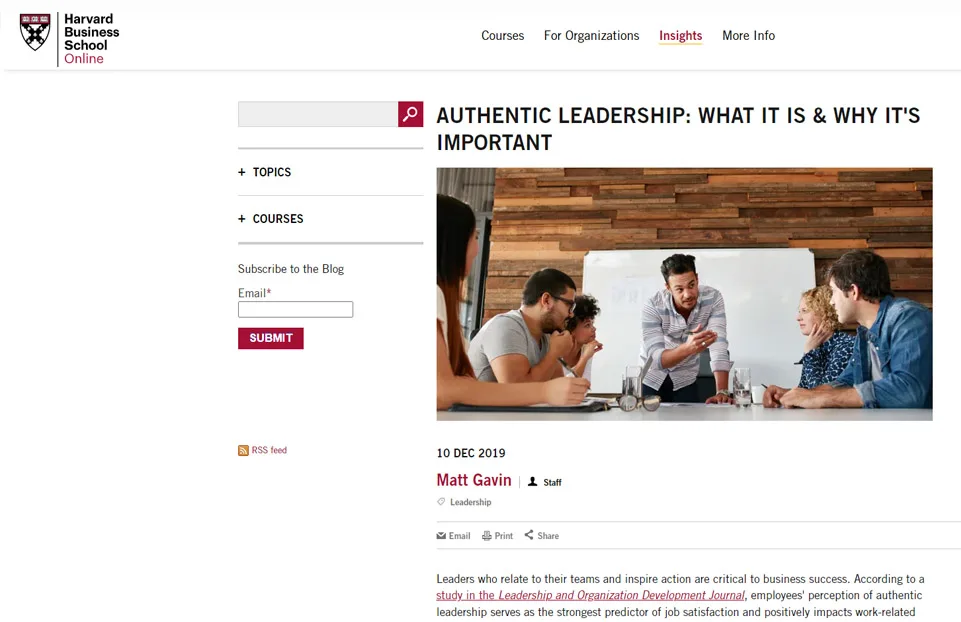
Task: Click the Email subscription input field
Action: click(295, 310)
